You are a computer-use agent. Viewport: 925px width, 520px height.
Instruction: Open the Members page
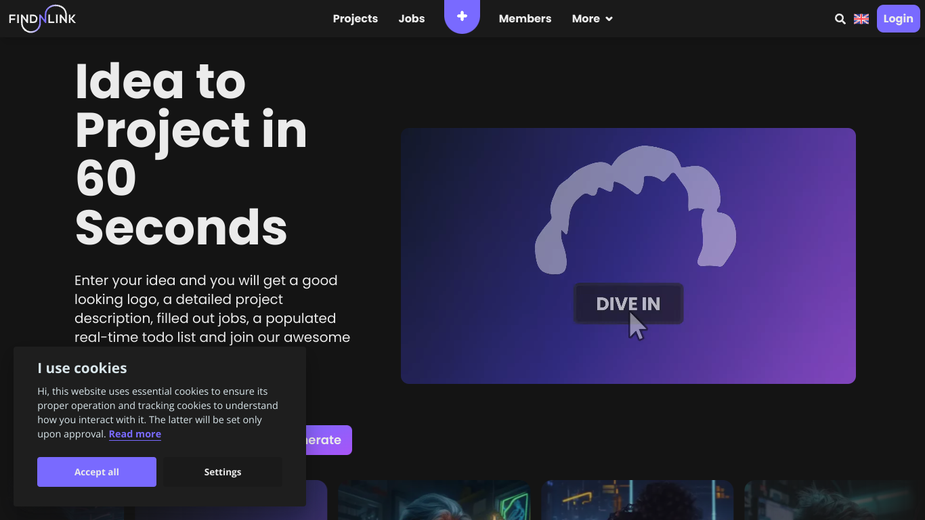point(525,19)
